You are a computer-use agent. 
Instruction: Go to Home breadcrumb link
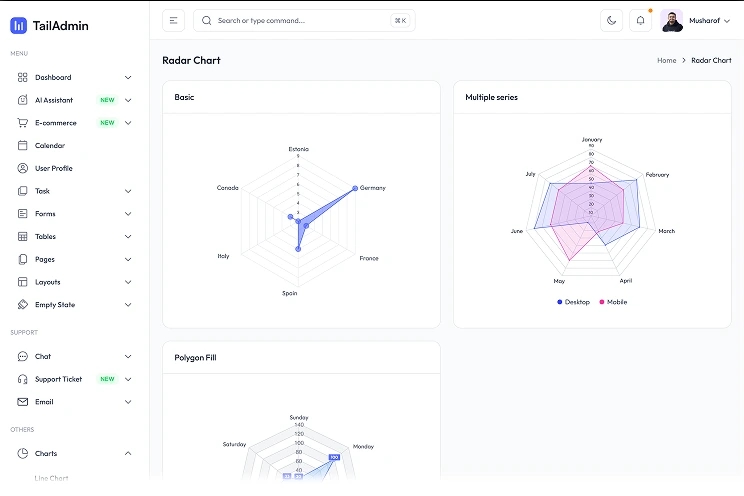(x=667, y=60)
